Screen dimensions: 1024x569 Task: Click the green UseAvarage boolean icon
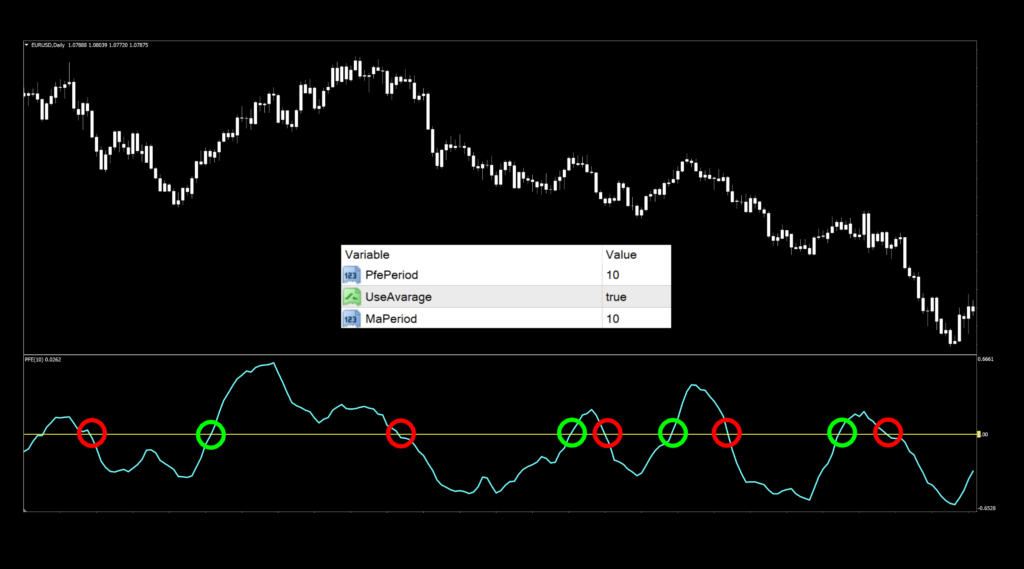coord(350,297)
